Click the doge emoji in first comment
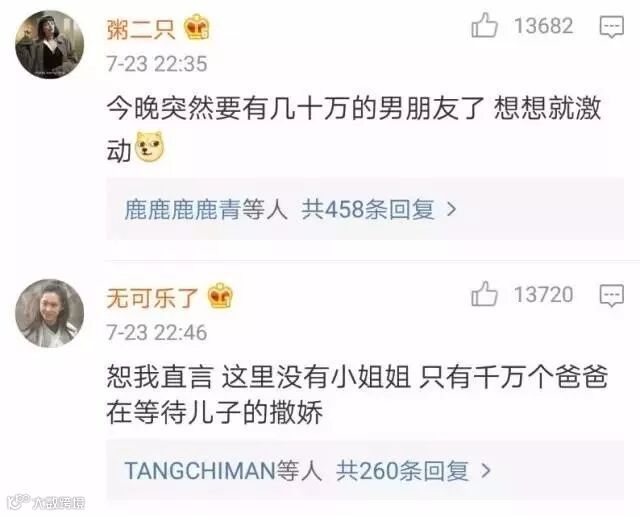 [150, 147]
